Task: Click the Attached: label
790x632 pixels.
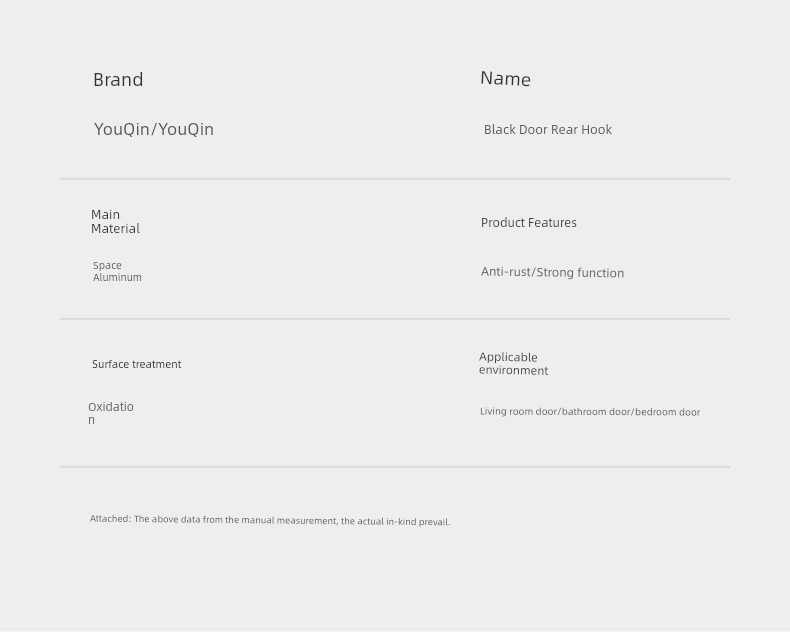Action: [x=110, y=520]
